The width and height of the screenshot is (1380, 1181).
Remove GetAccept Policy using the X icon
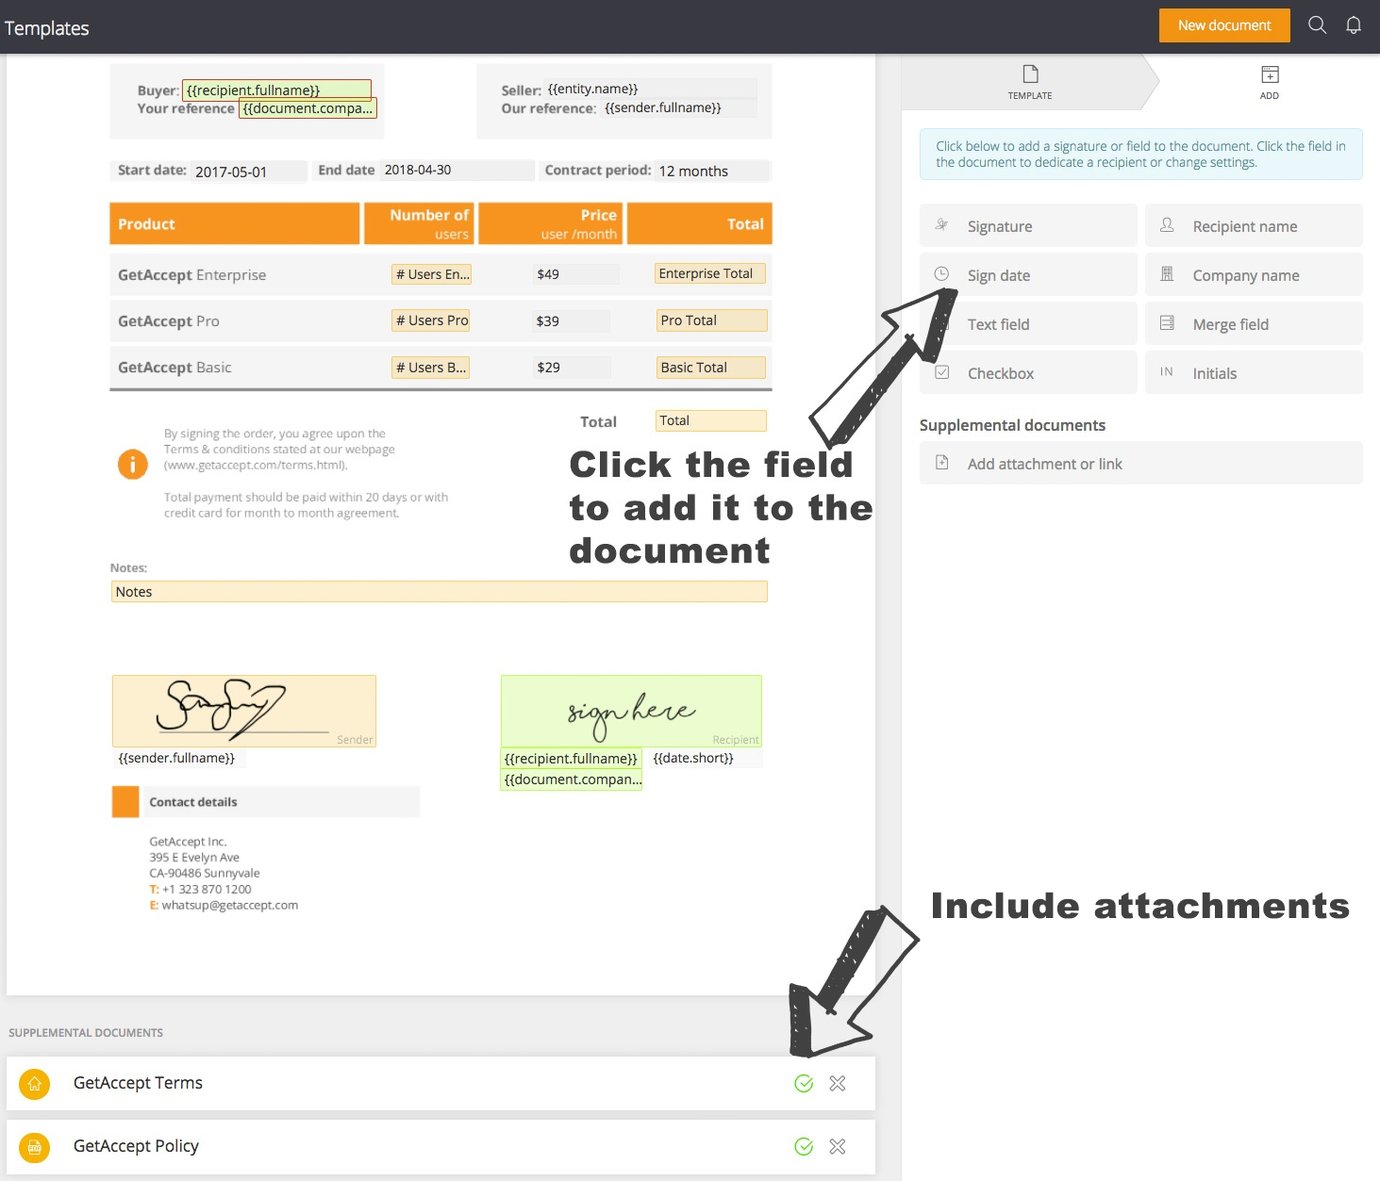(837, 1146)
